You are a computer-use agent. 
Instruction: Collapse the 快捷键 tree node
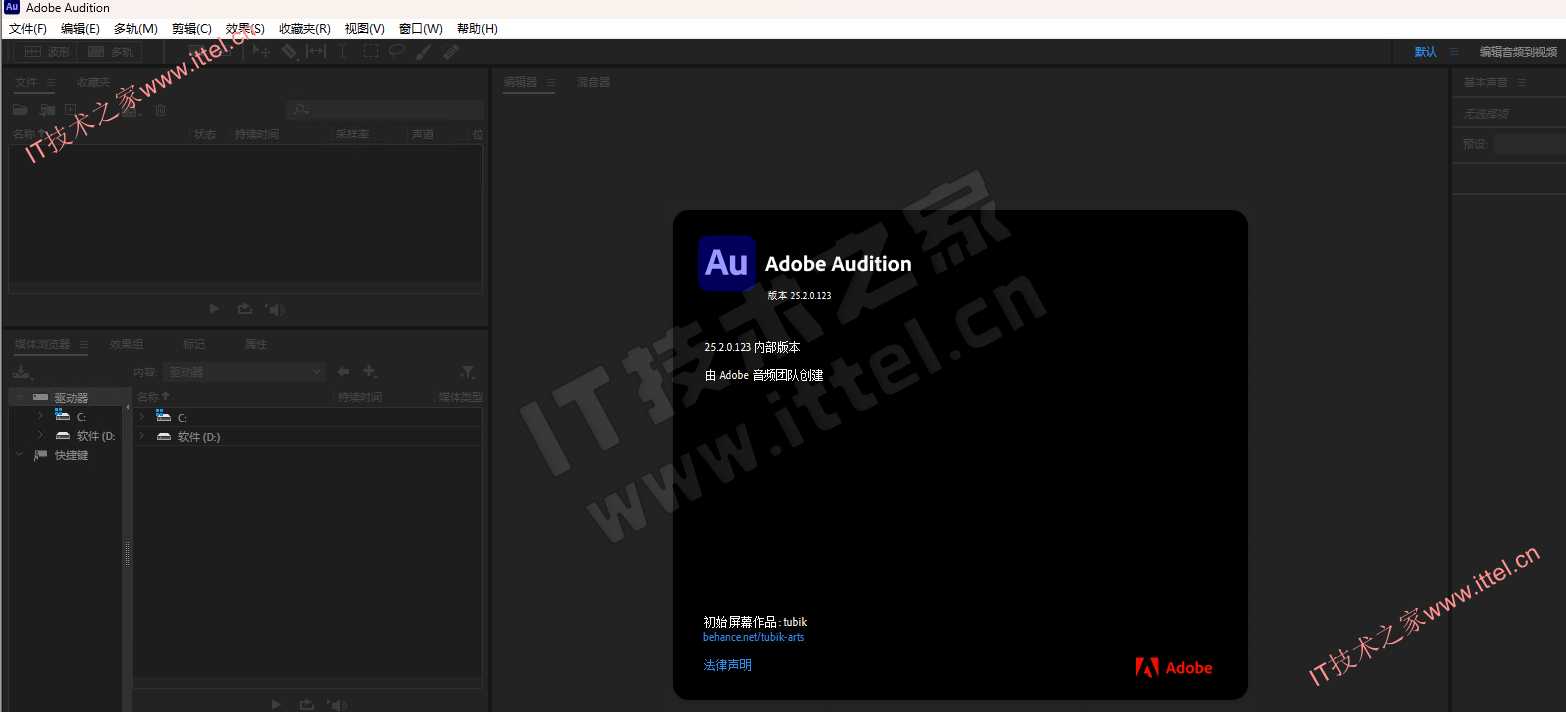[19, 455]
